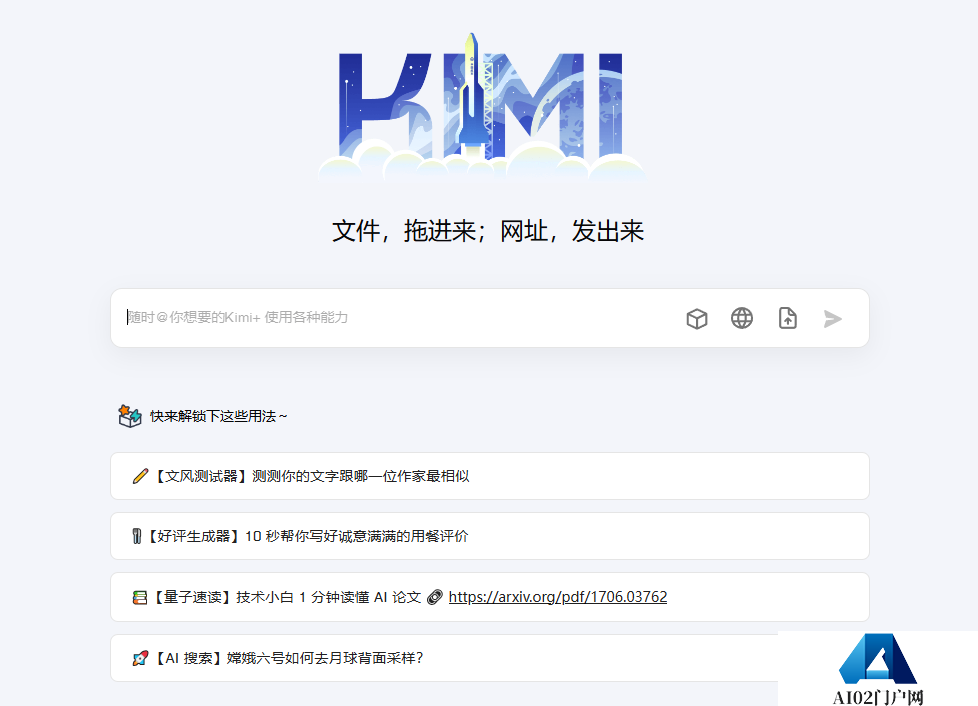The height and width of the screenshot is (706, 978).
Task: Open the Kimi+ cube icon in input box
Action: tap(697, 319)
